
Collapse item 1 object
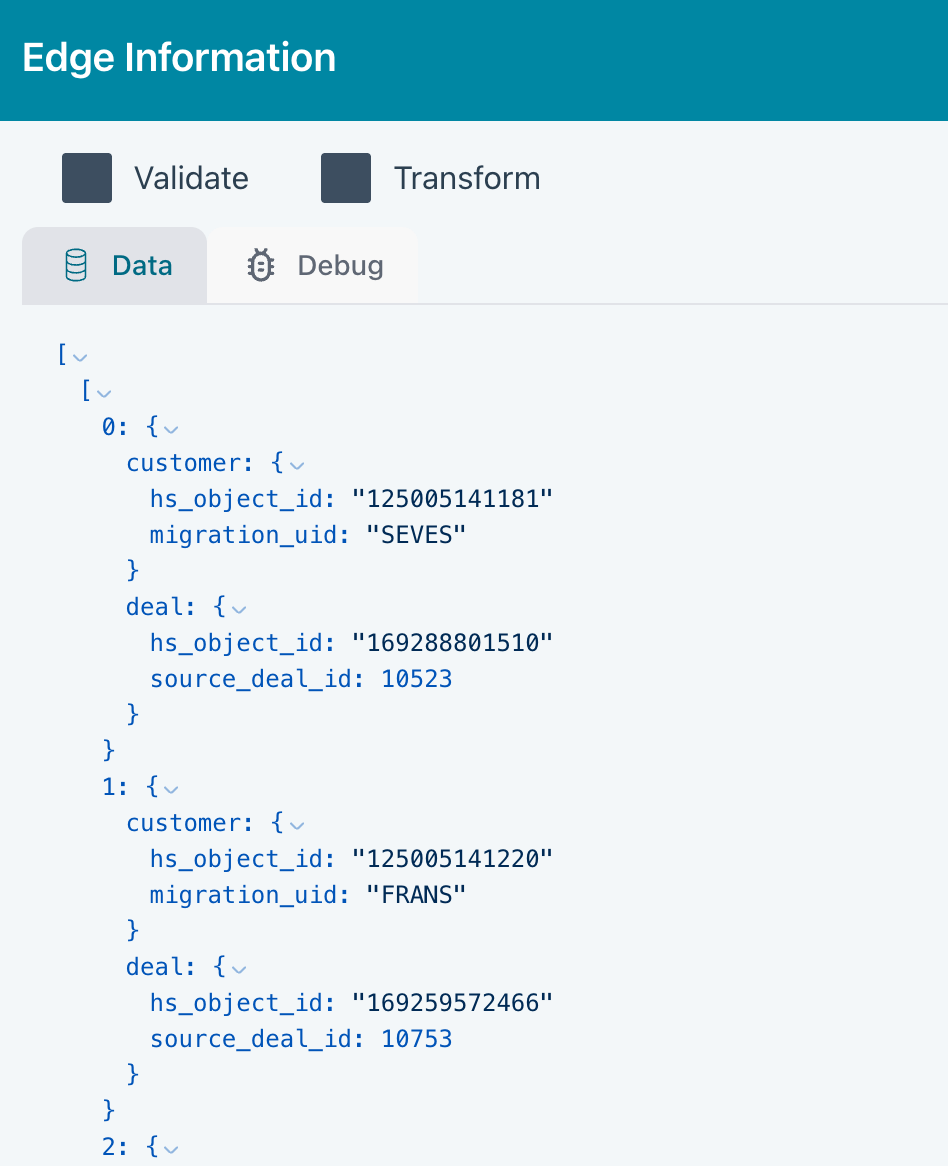coord(171,788)
